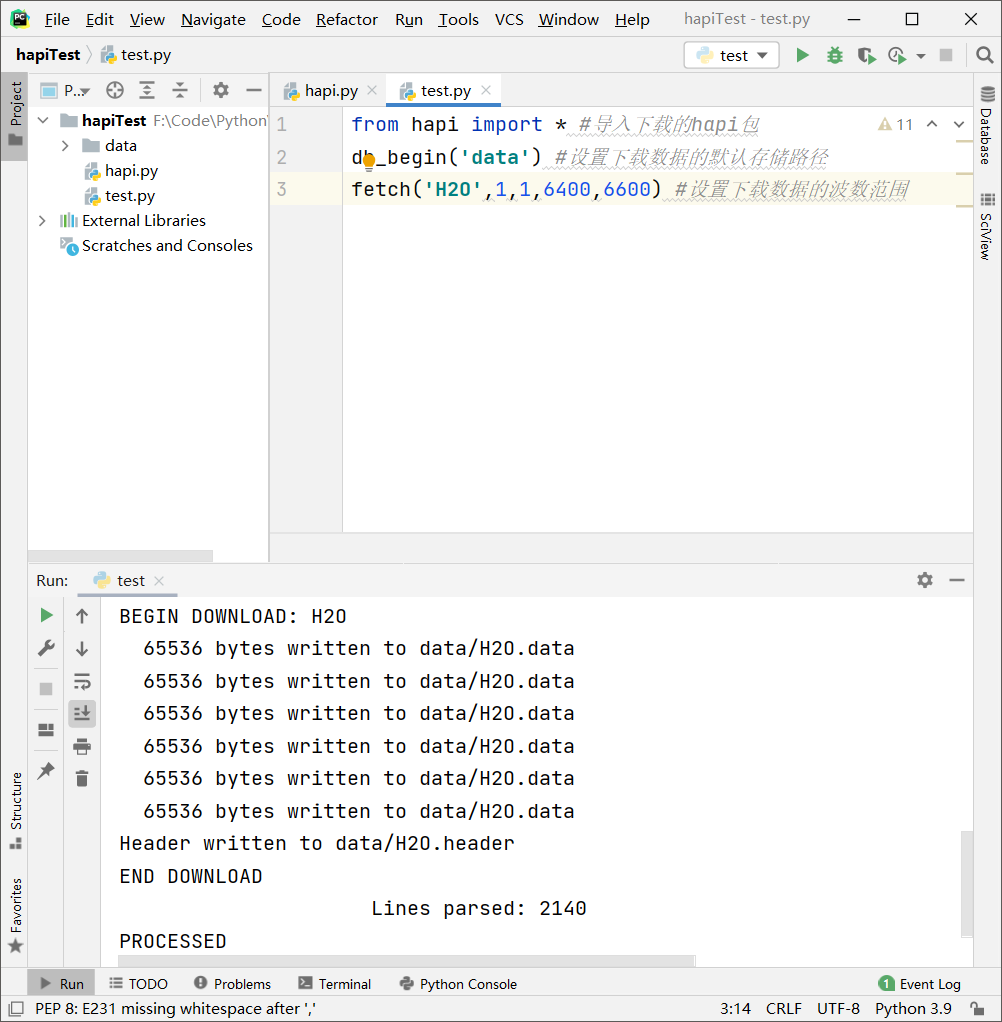
Task: Open the Project view selector dropdown
Action: (x=65, y=90)
